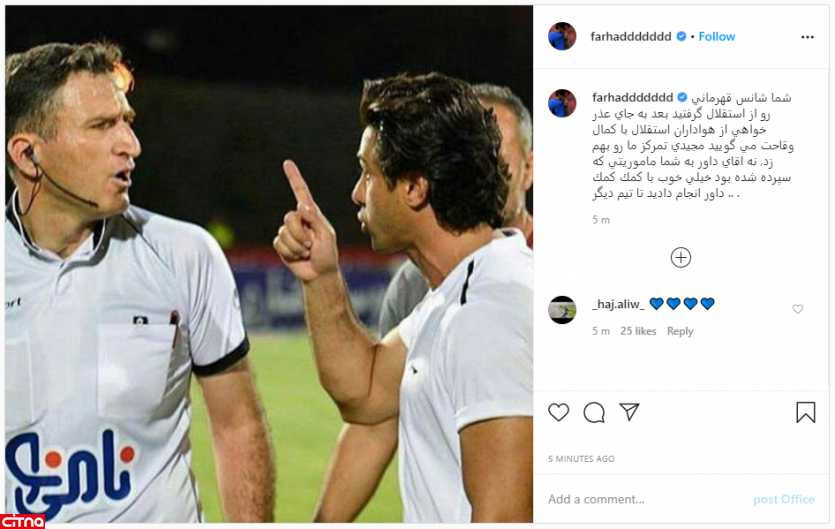Click the main post photo
The height and width of the screenshot is (529, 835).
click(x=269, y=264)
